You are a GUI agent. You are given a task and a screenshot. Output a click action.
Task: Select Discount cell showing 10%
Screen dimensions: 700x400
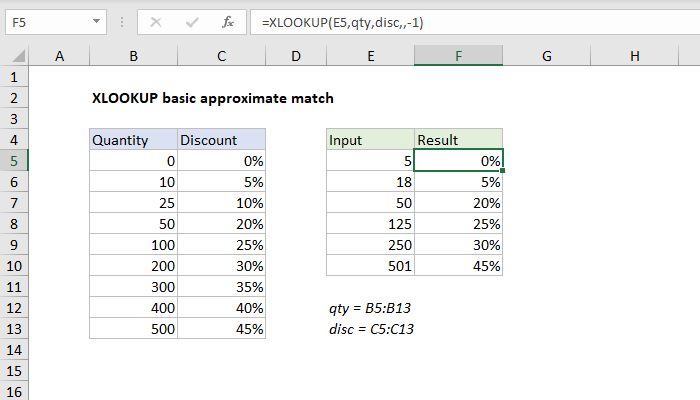click(x=221, y=203)
